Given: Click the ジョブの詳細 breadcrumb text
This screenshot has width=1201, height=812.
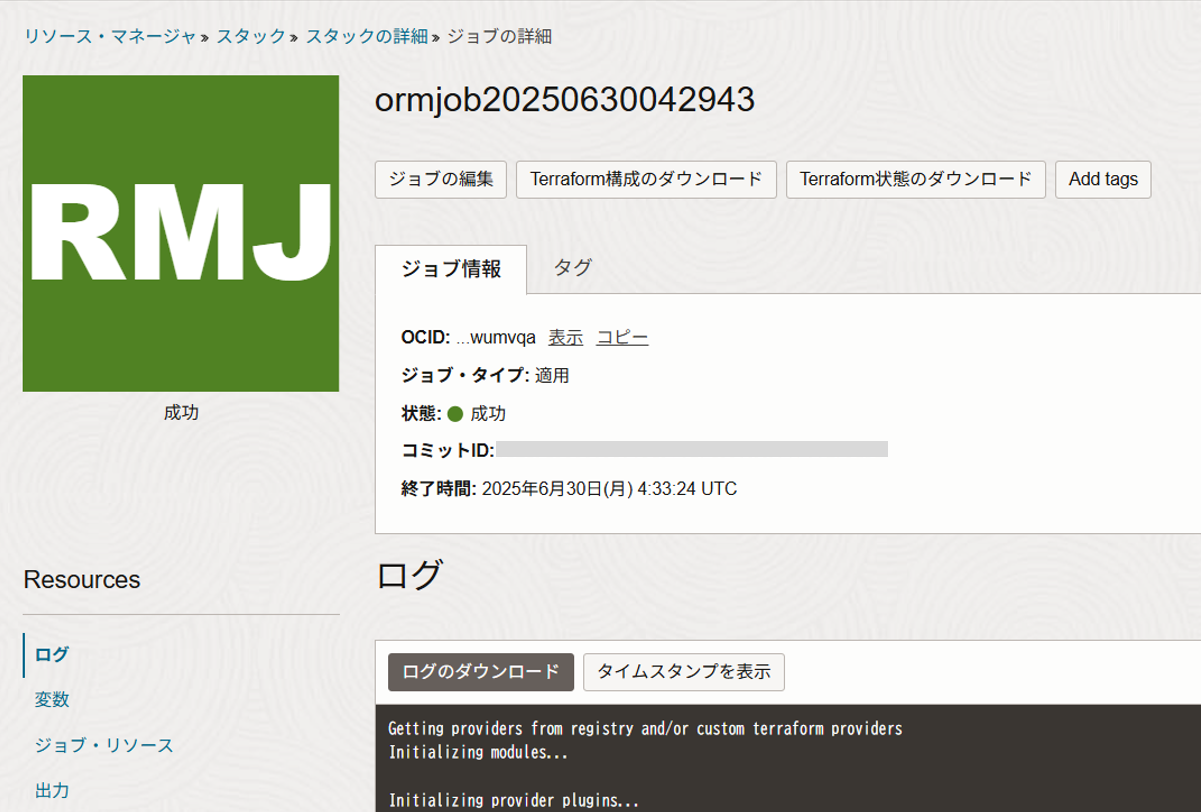Looking at the screenshot, I should tap(499, 36).
